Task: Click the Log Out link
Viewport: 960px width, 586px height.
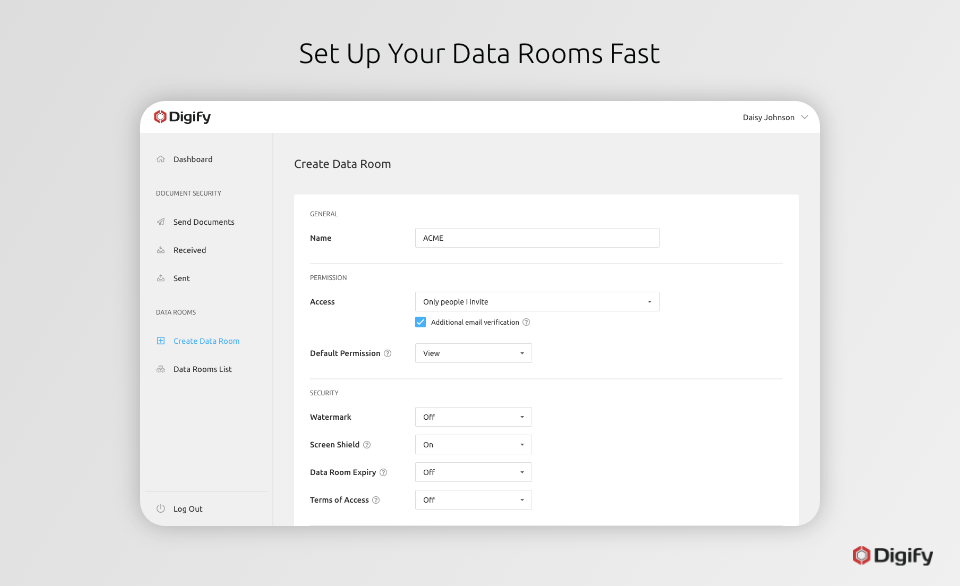Action: [x=188, y=509]
